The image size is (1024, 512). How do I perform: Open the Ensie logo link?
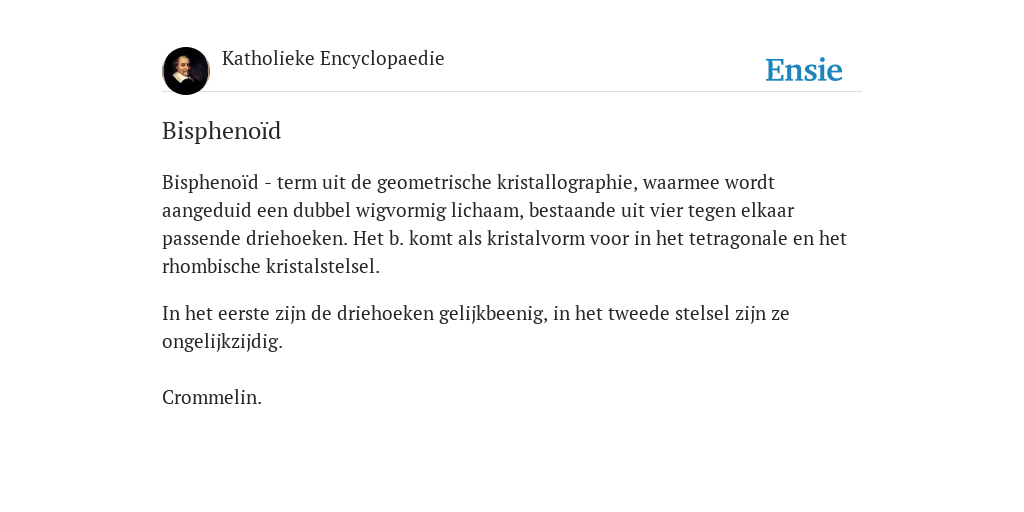coord(803,70)
